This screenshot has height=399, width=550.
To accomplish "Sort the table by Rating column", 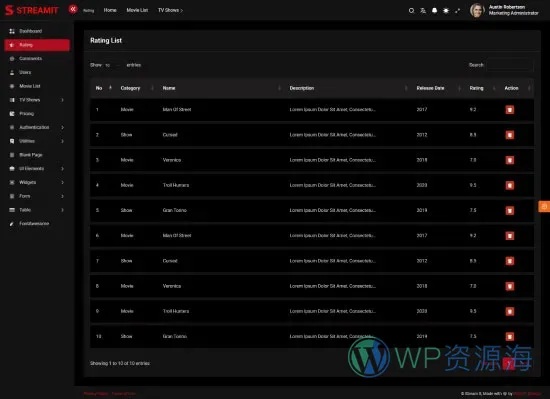I will pos(482,88).
